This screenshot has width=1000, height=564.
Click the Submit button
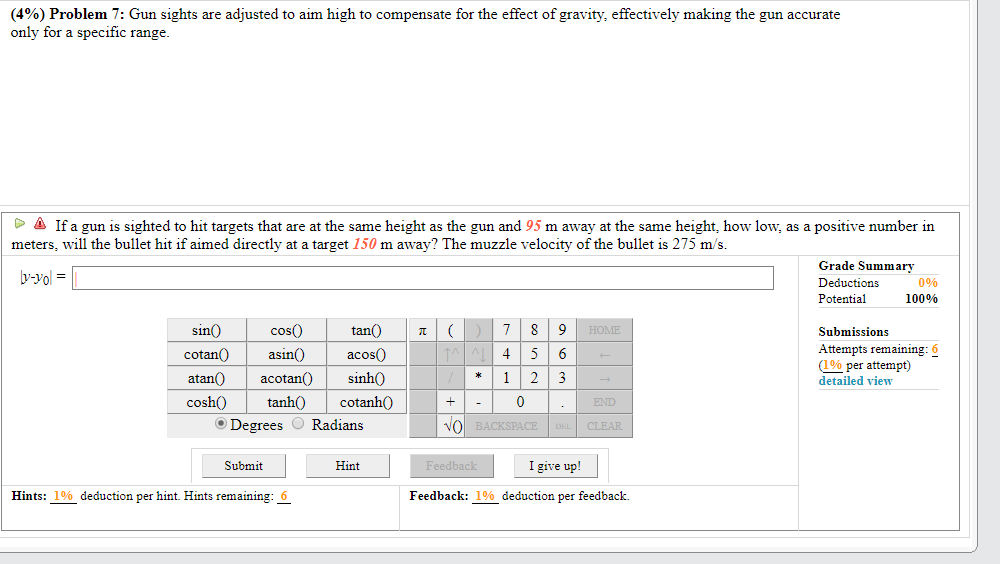point(244,466)
